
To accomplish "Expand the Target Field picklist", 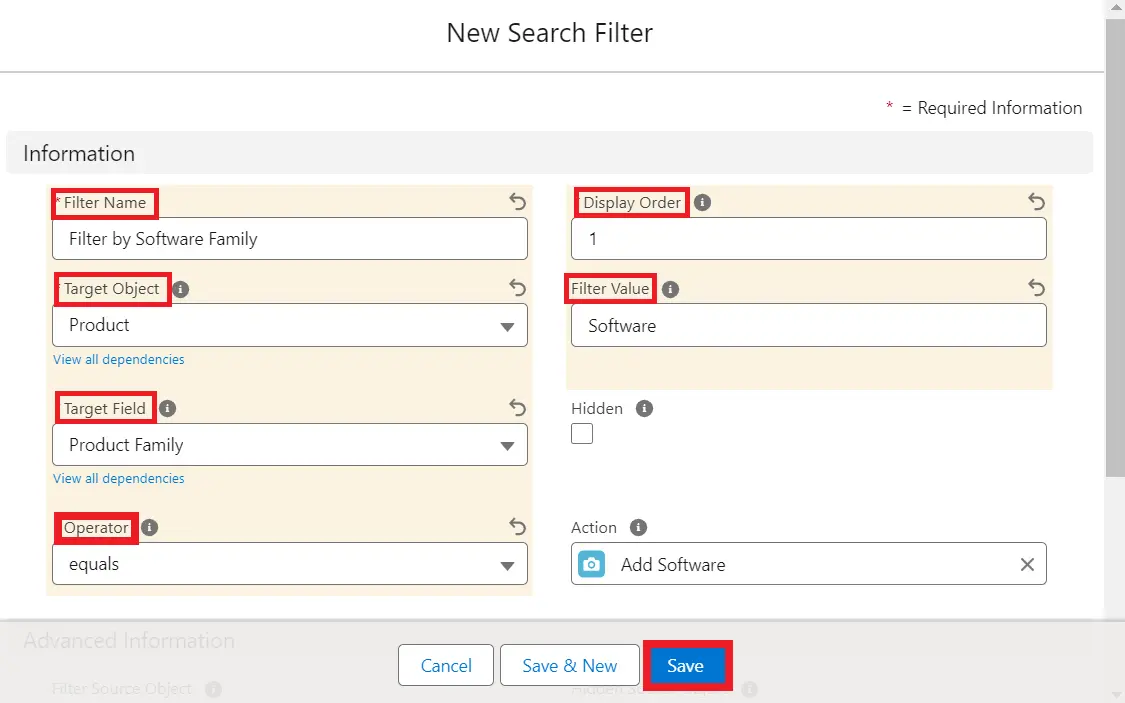I will [x=290, y=445].
